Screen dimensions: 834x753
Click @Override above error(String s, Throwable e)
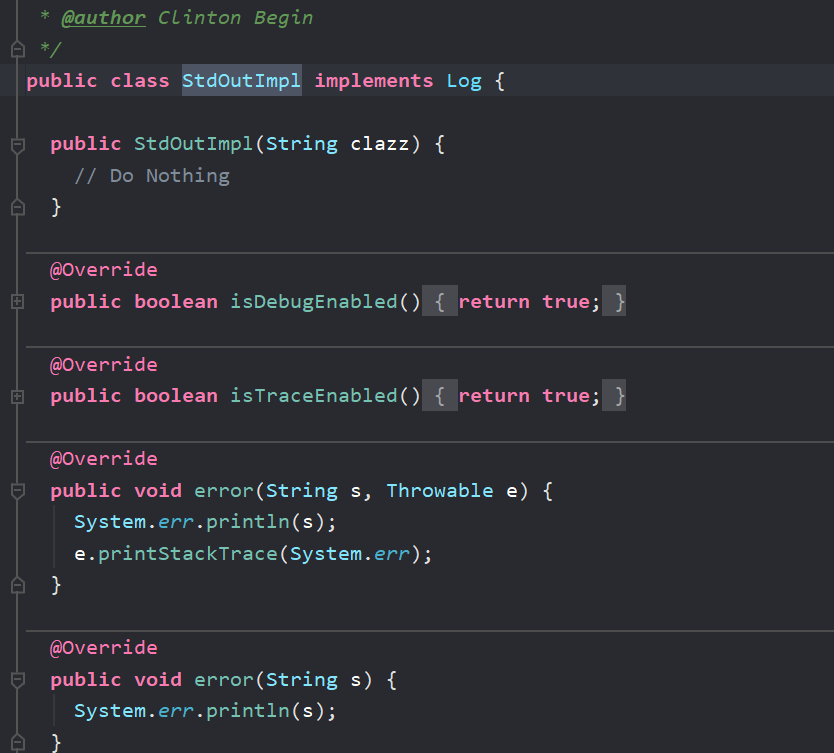click(104, 458)
